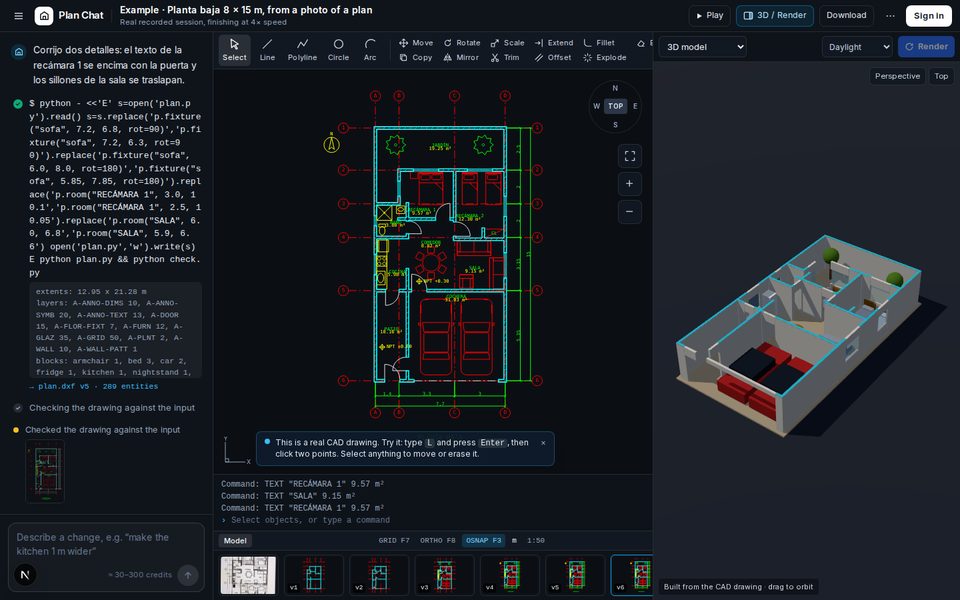Click the 1:50 scale selector

pos(536,541)
